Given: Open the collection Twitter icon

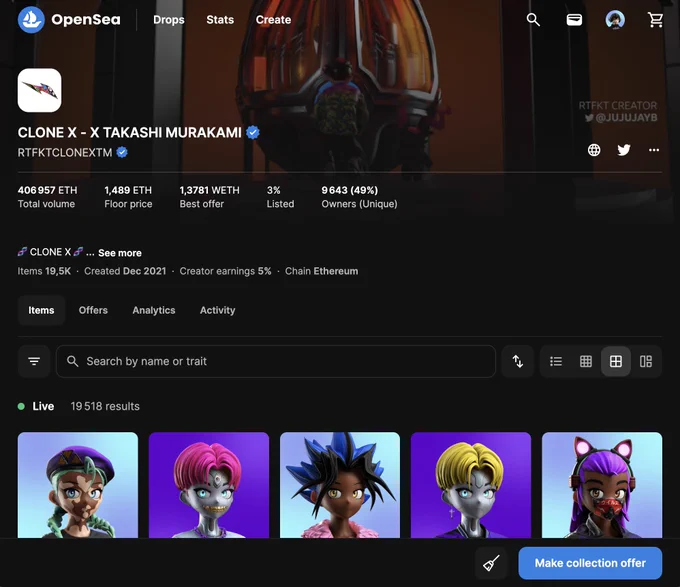Looking at the screenshot, I should click(624, 150).
